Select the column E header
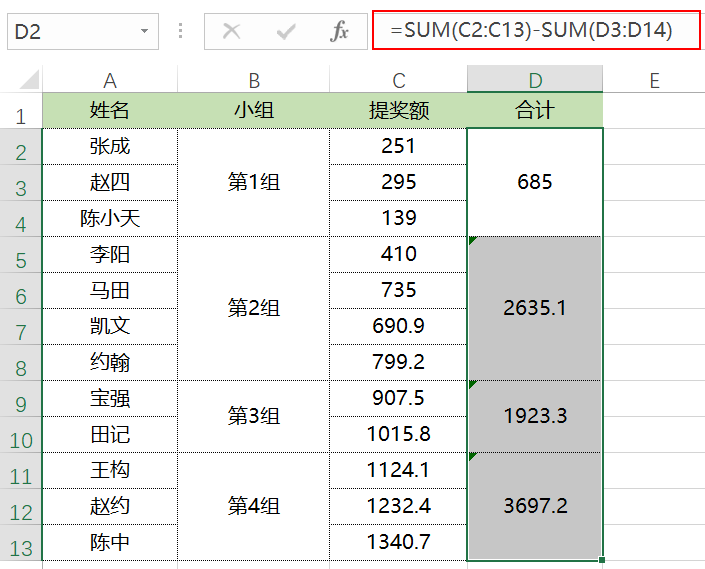The image size is (705, 569). (x=654, y=80)
